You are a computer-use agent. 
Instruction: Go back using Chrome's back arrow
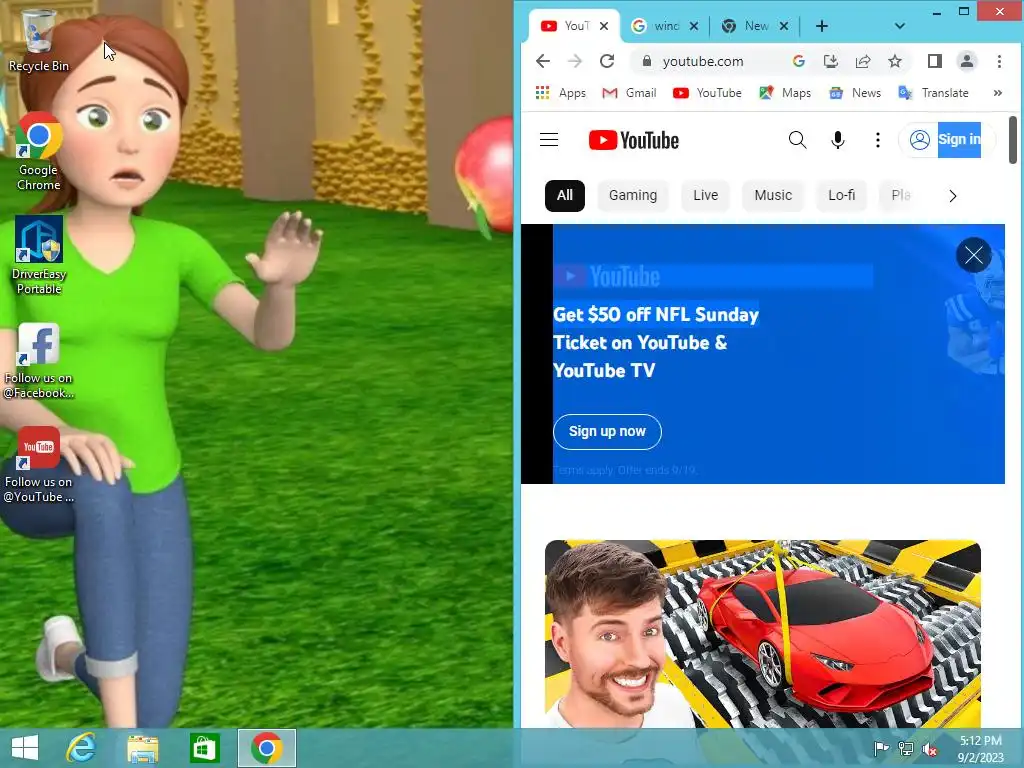543,61
